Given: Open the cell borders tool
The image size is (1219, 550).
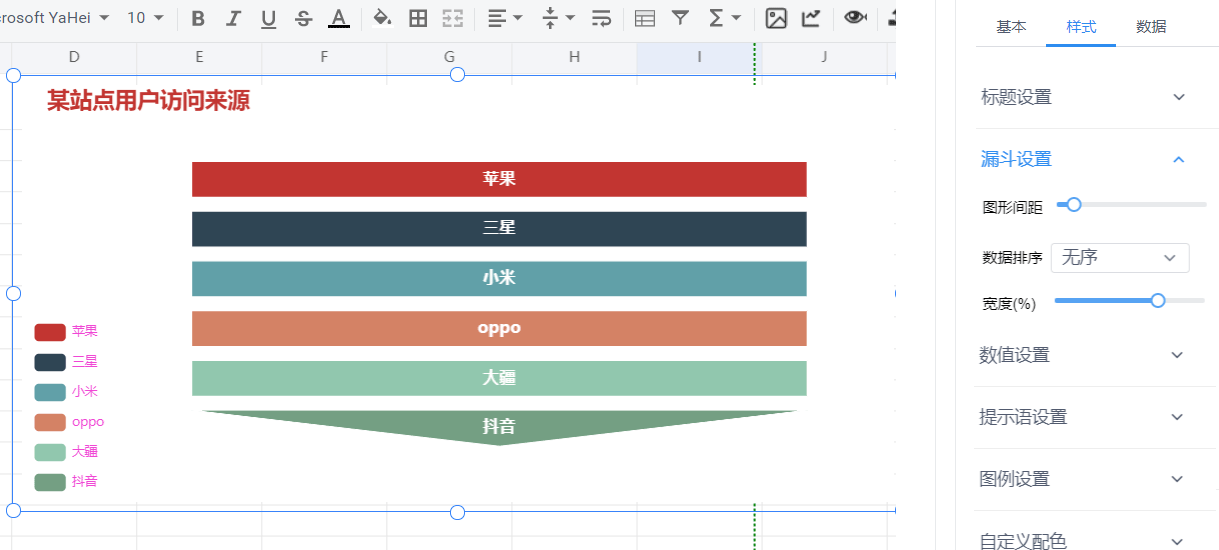Looking at the screenshot, I should [x=418, y=18].
